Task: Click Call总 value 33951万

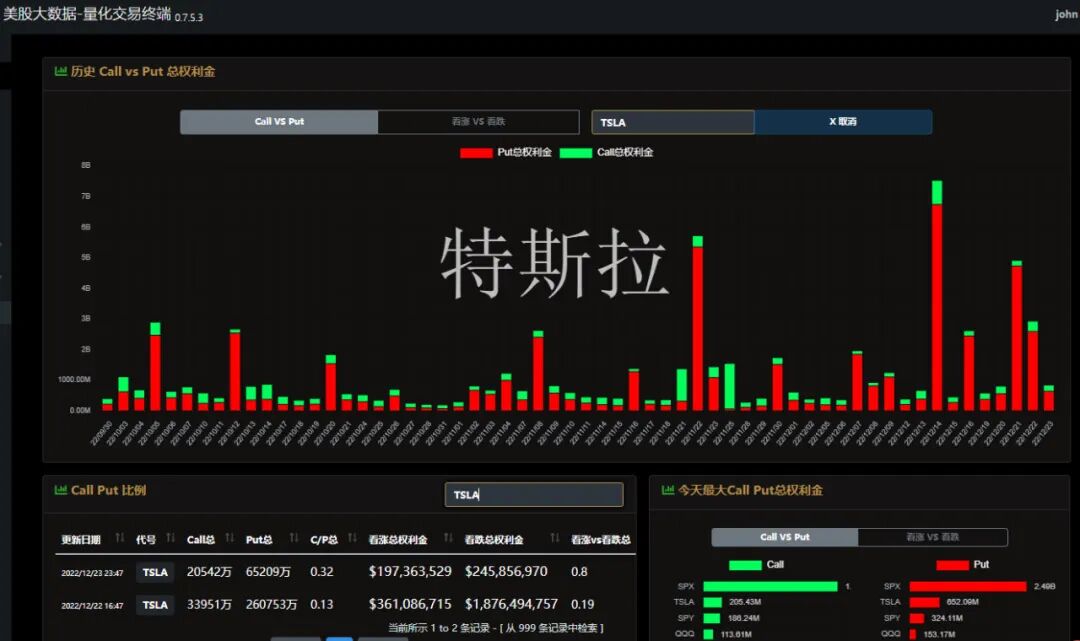Action: point(209,605)
